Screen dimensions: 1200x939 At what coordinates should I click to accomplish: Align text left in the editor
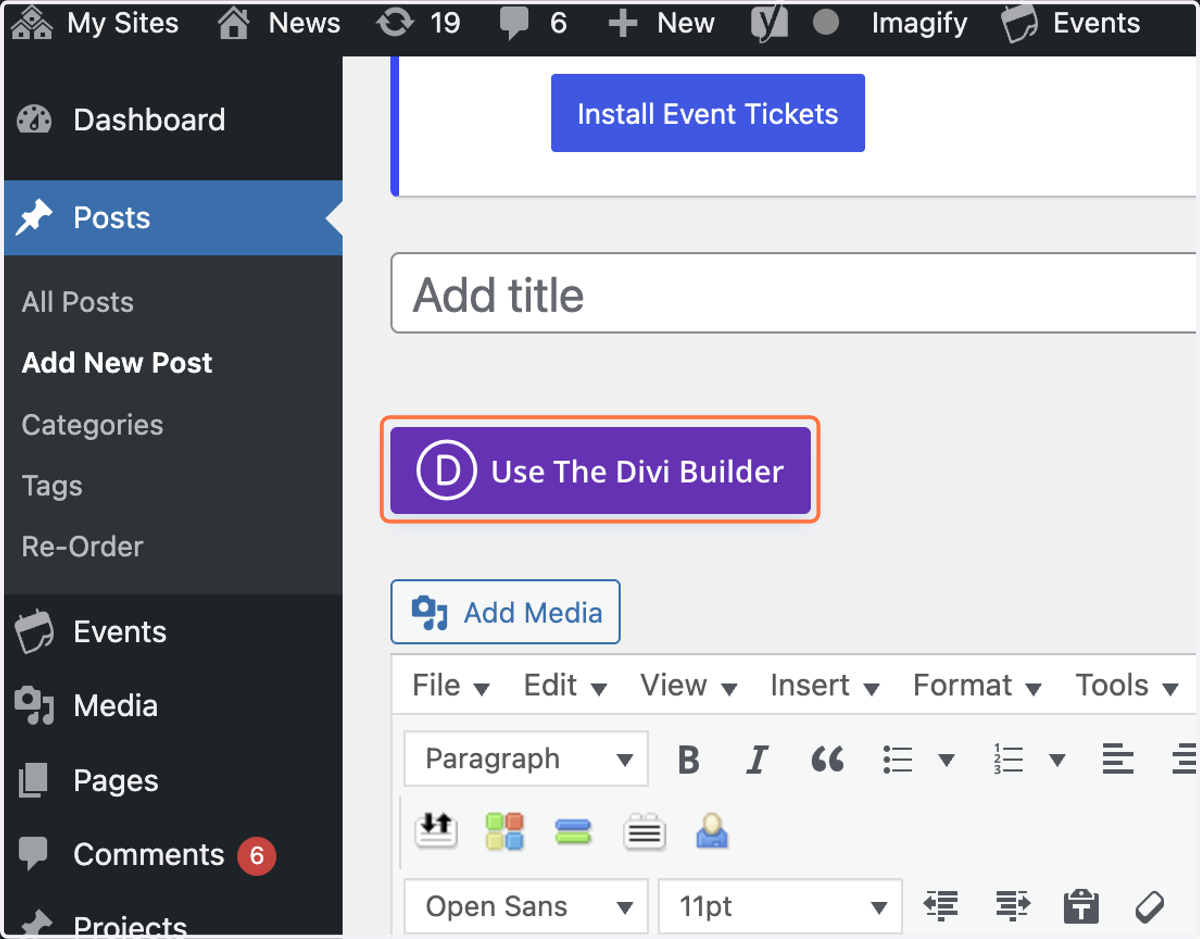[1118, 760]
